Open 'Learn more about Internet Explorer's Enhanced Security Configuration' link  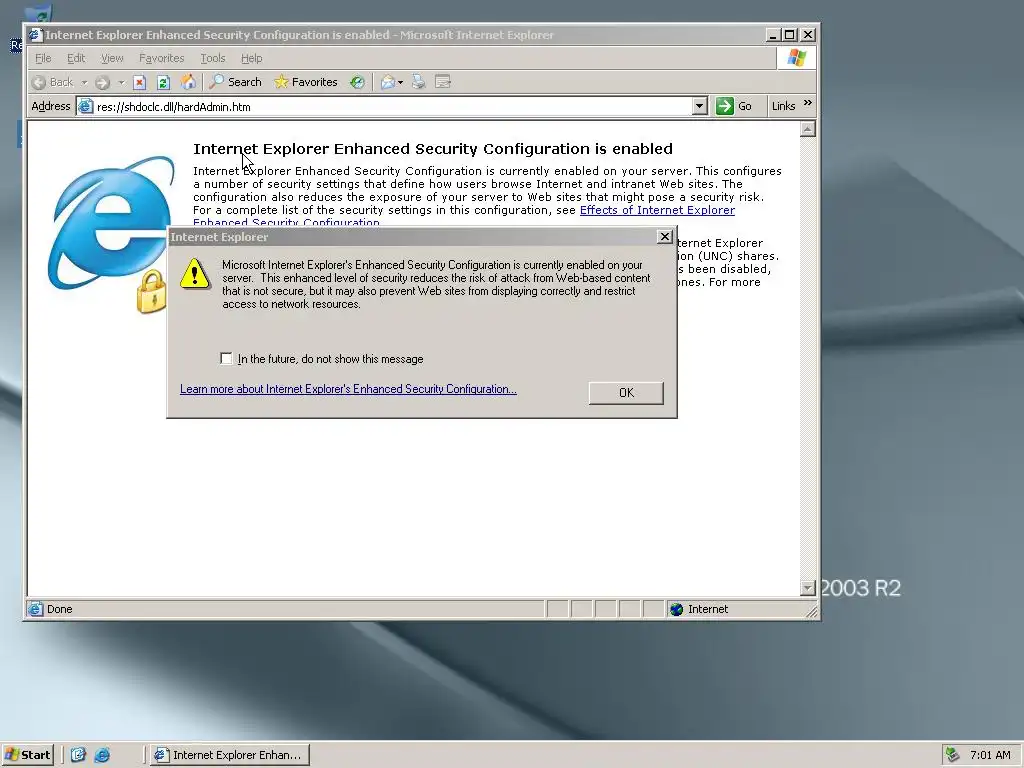pyautogui.click(x=348, y=389)
